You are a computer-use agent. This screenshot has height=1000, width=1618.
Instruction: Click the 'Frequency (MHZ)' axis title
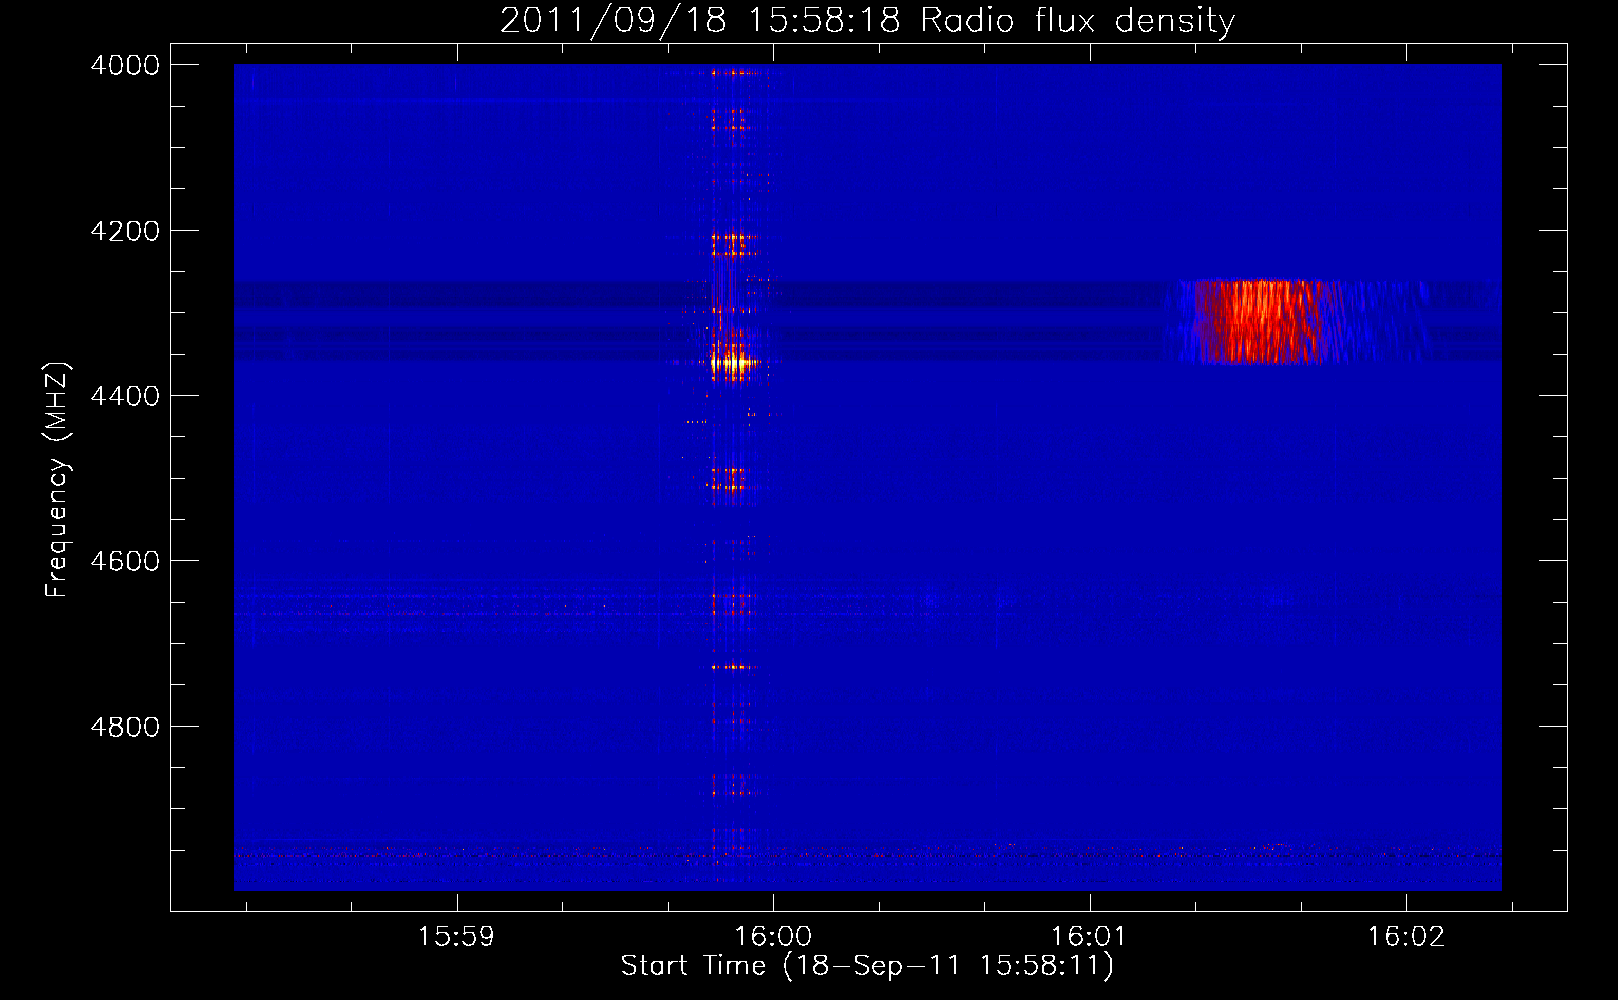pyautogui.click(x=58, y=479)
